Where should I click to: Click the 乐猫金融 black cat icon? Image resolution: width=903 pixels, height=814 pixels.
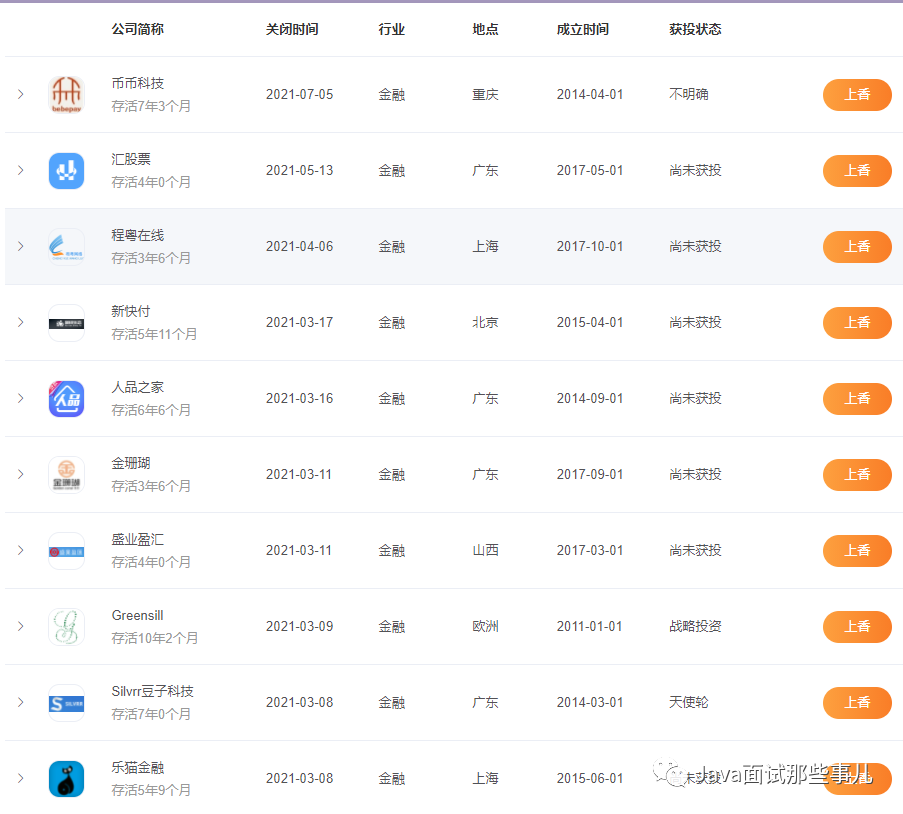(66, 778)
